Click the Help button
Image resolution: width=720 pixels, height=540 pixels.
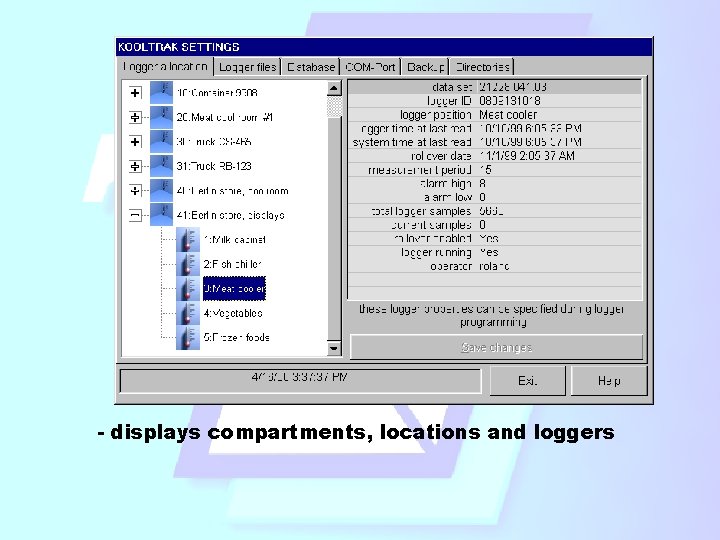tap(609, 381)
